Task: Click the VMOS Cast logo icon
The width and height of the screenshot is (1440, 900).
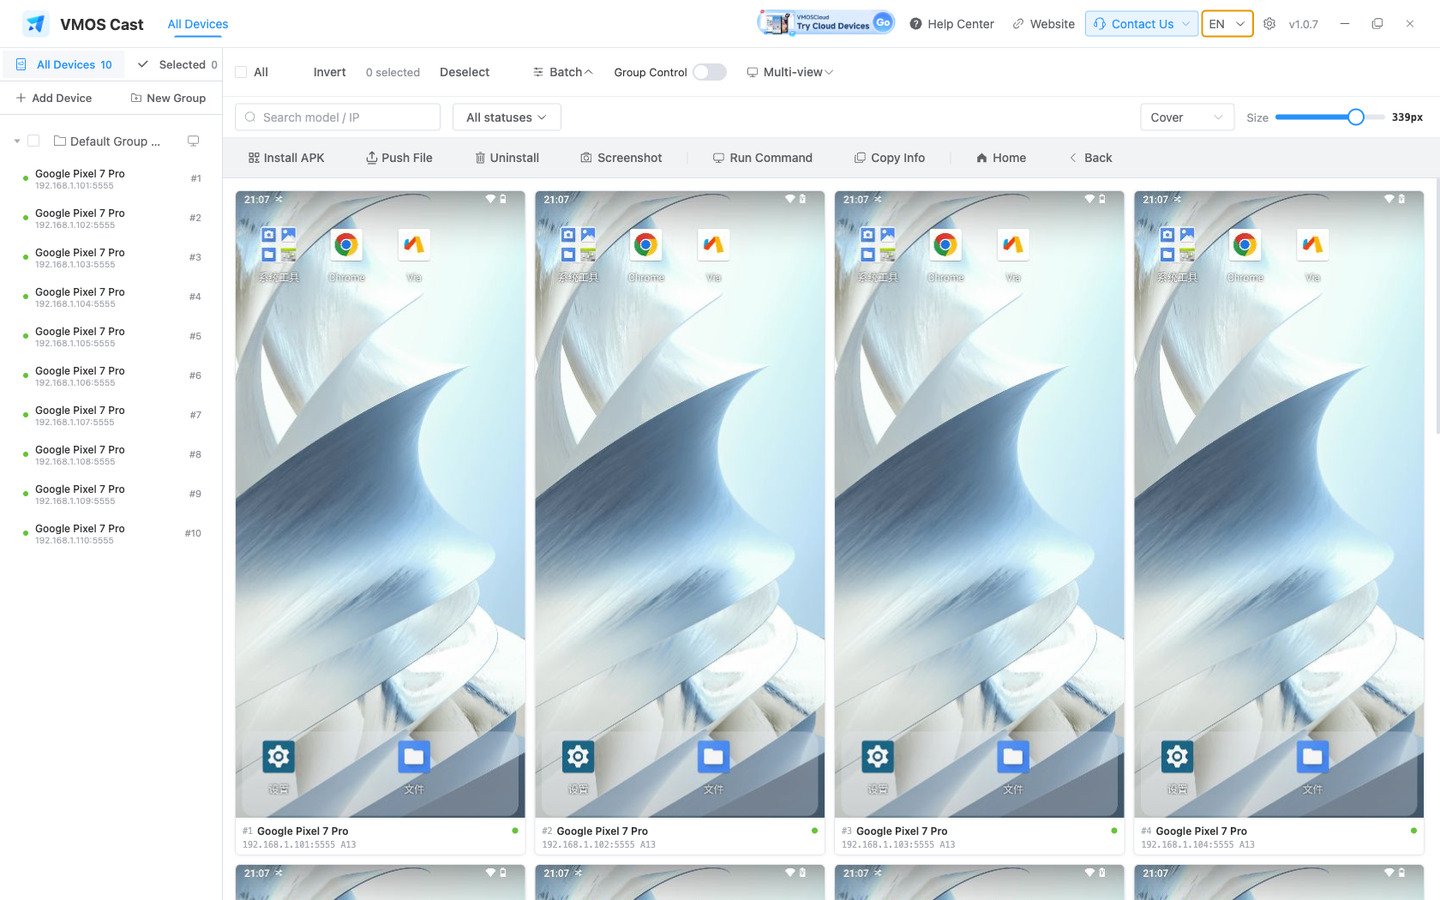Action: [36, 24]
